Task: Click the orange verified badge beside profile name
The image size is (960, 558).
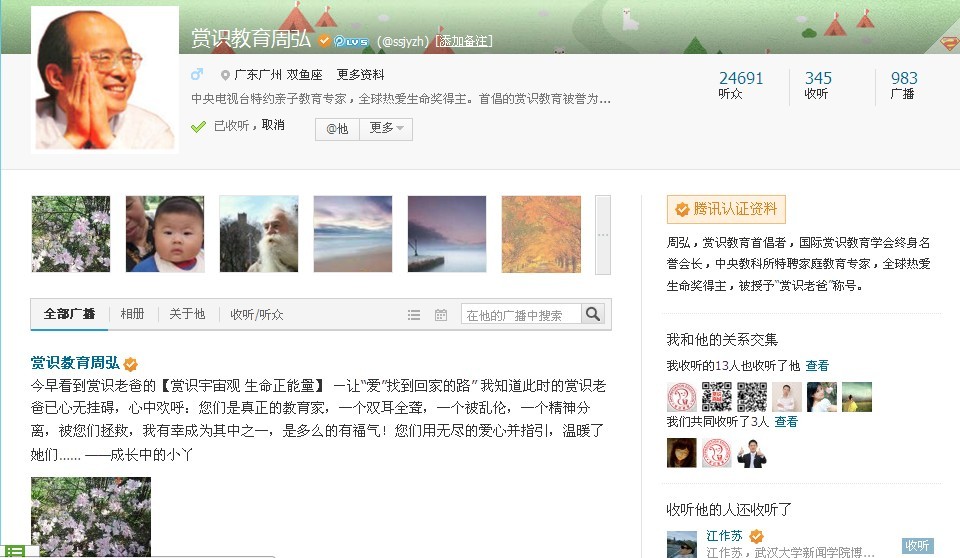Action: [324, 40]
